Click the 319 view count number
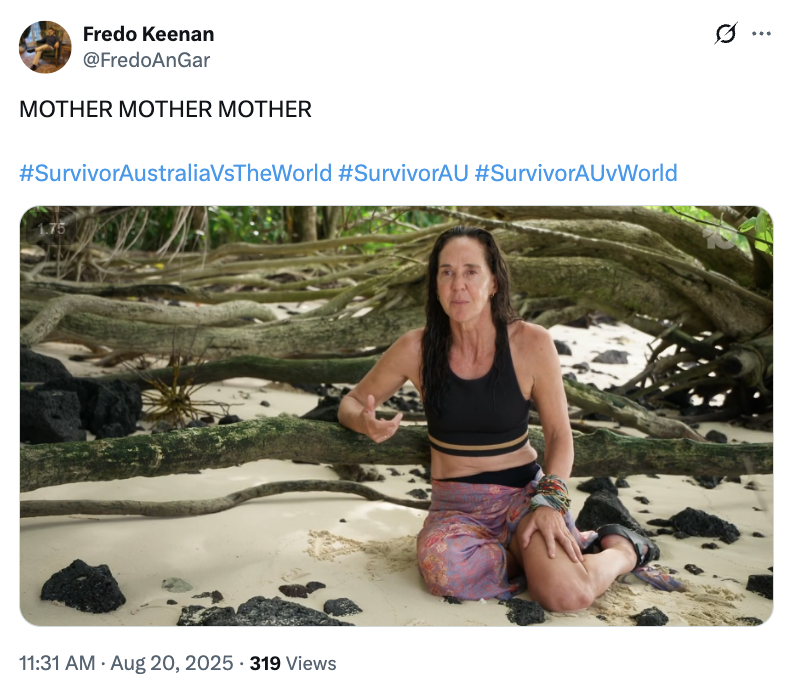The height and width of the screenshot is (682, 794). tap(264, 663)
